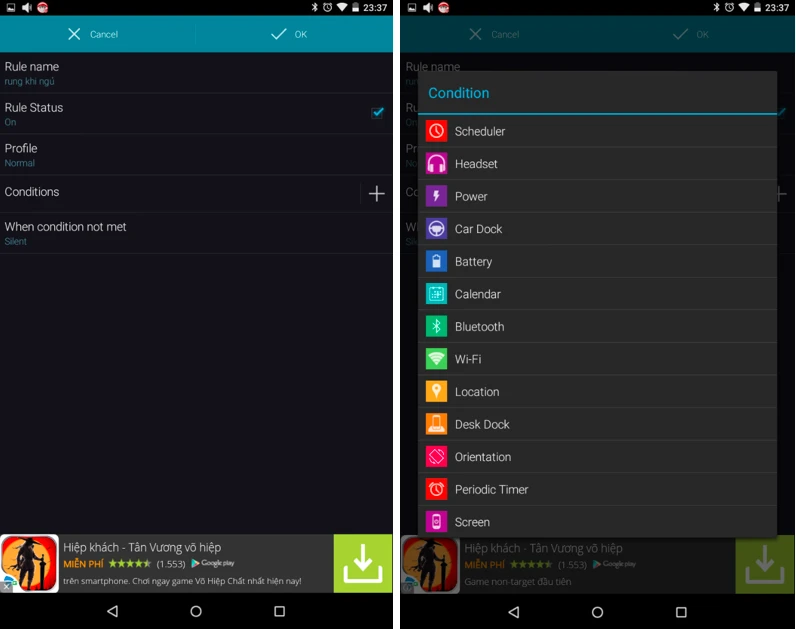Tap left status bar alarm clock icon
This screenshot has width=796, height=629.
click(x=328, y=7)
